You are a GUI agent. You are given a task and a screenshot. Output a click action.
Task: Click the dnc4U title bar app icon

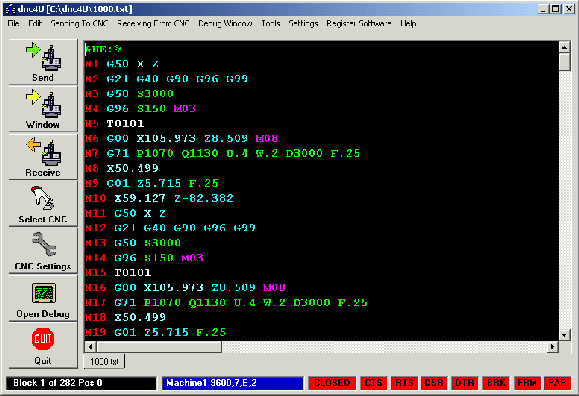click(10, 9)
